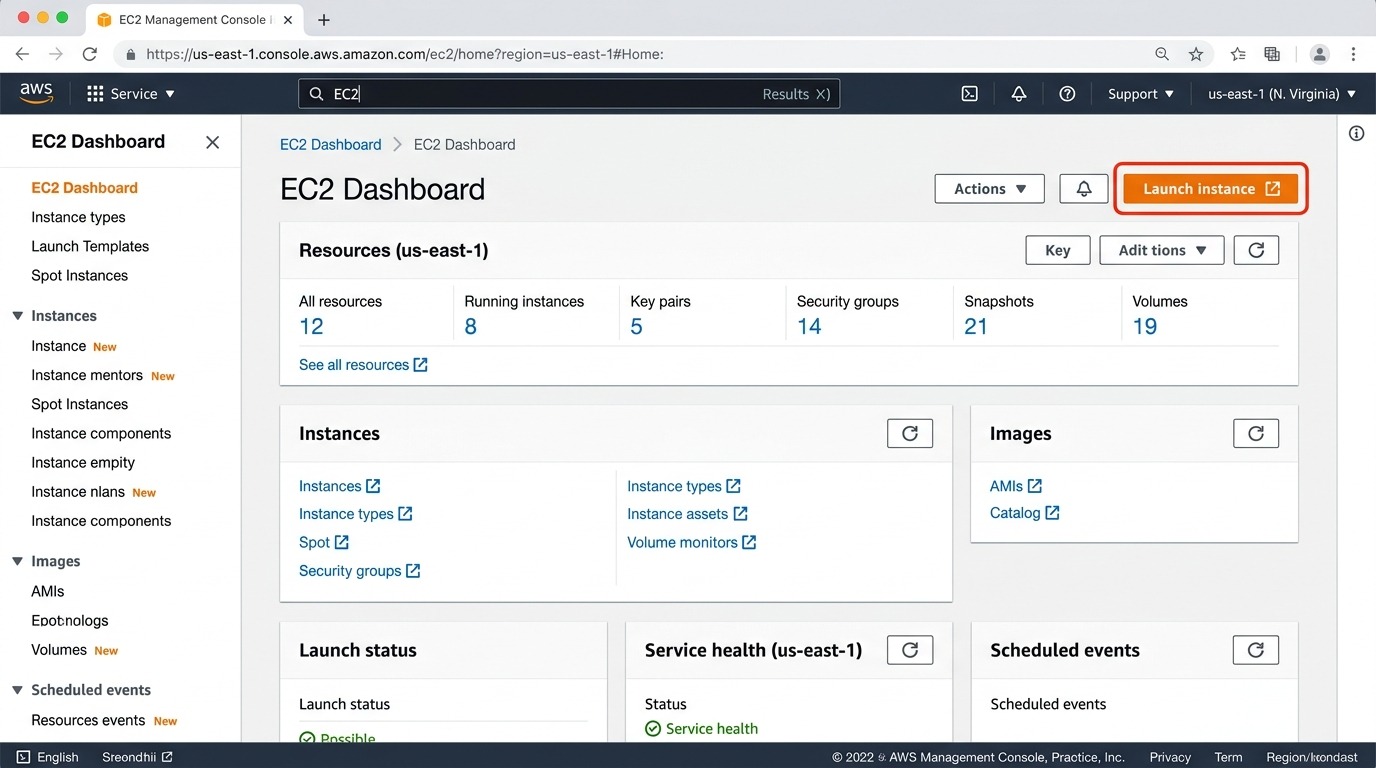Open the CloudShell terminal icon
1376x768 pixels.
[x=969, y=94]
